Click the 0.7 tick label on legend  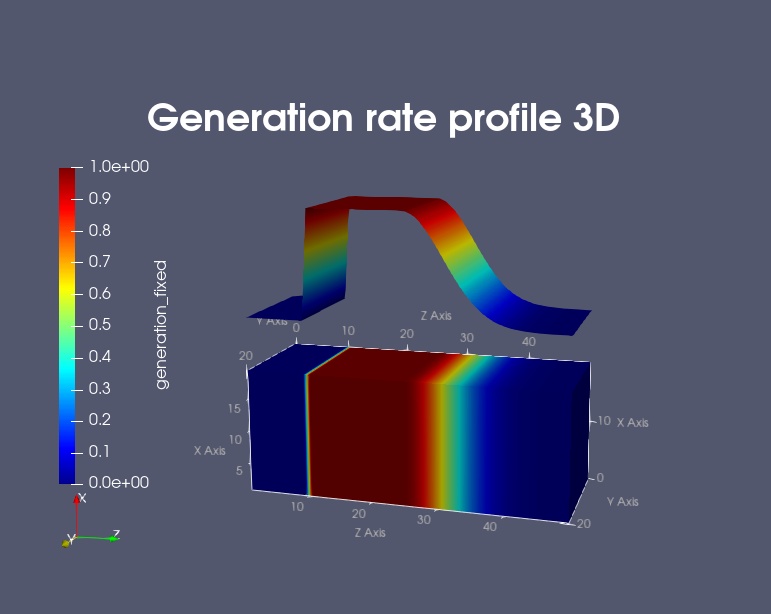[100, 262]
